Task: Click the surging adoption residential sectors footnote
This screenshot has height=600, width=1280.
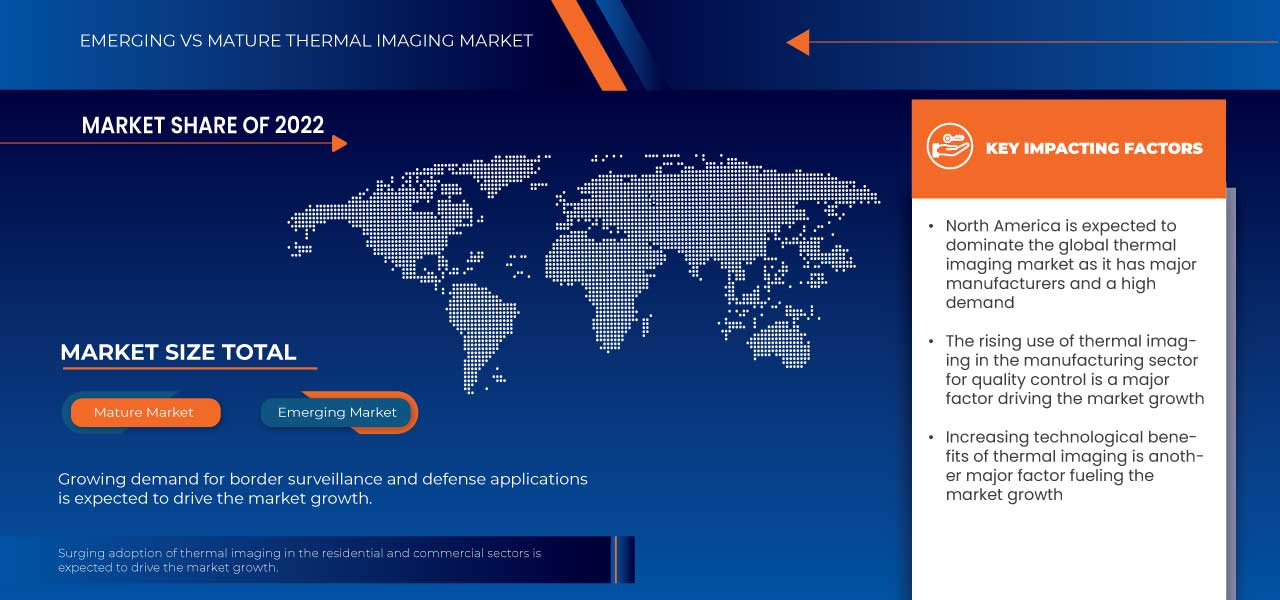Action: [x=299, y=560]
